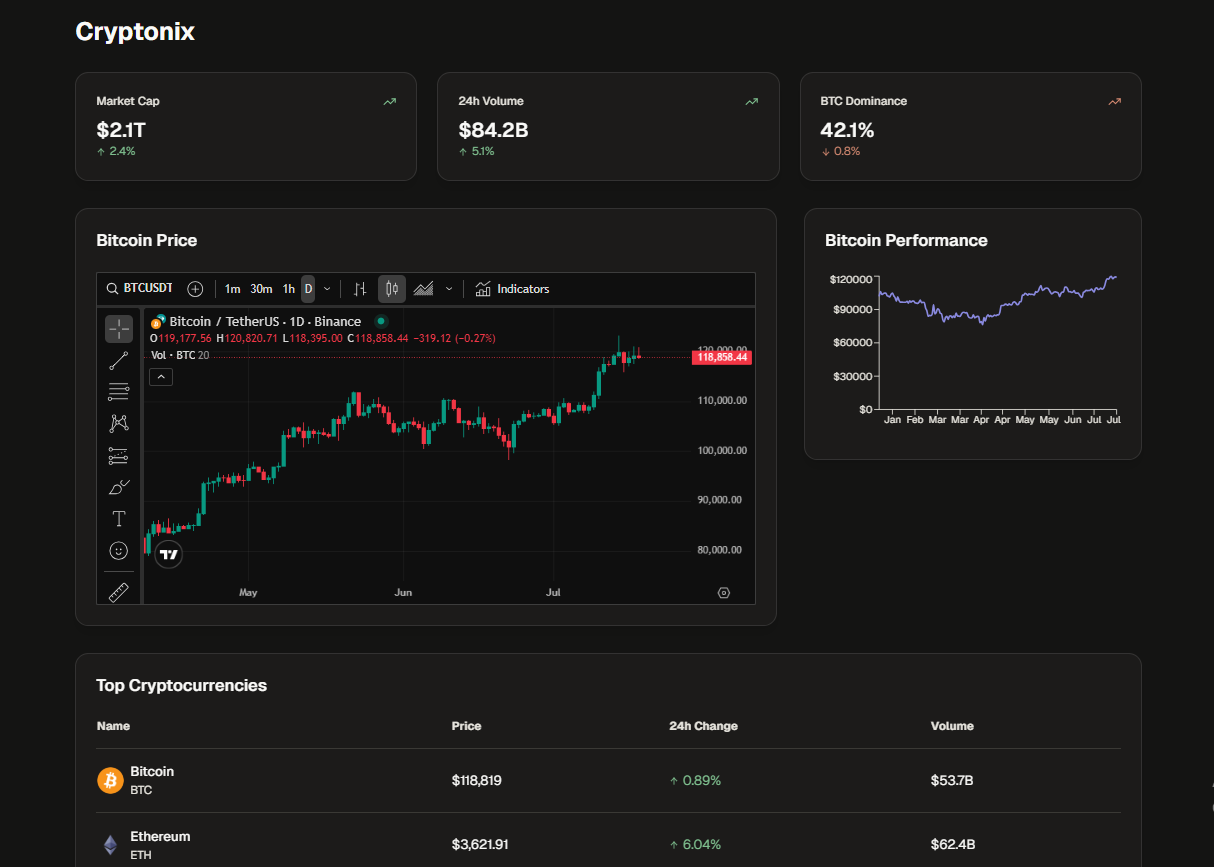1214x867 pixels.
Task: Click the Top Cryptocurrencies heading
Action: [x=182, y=686]
